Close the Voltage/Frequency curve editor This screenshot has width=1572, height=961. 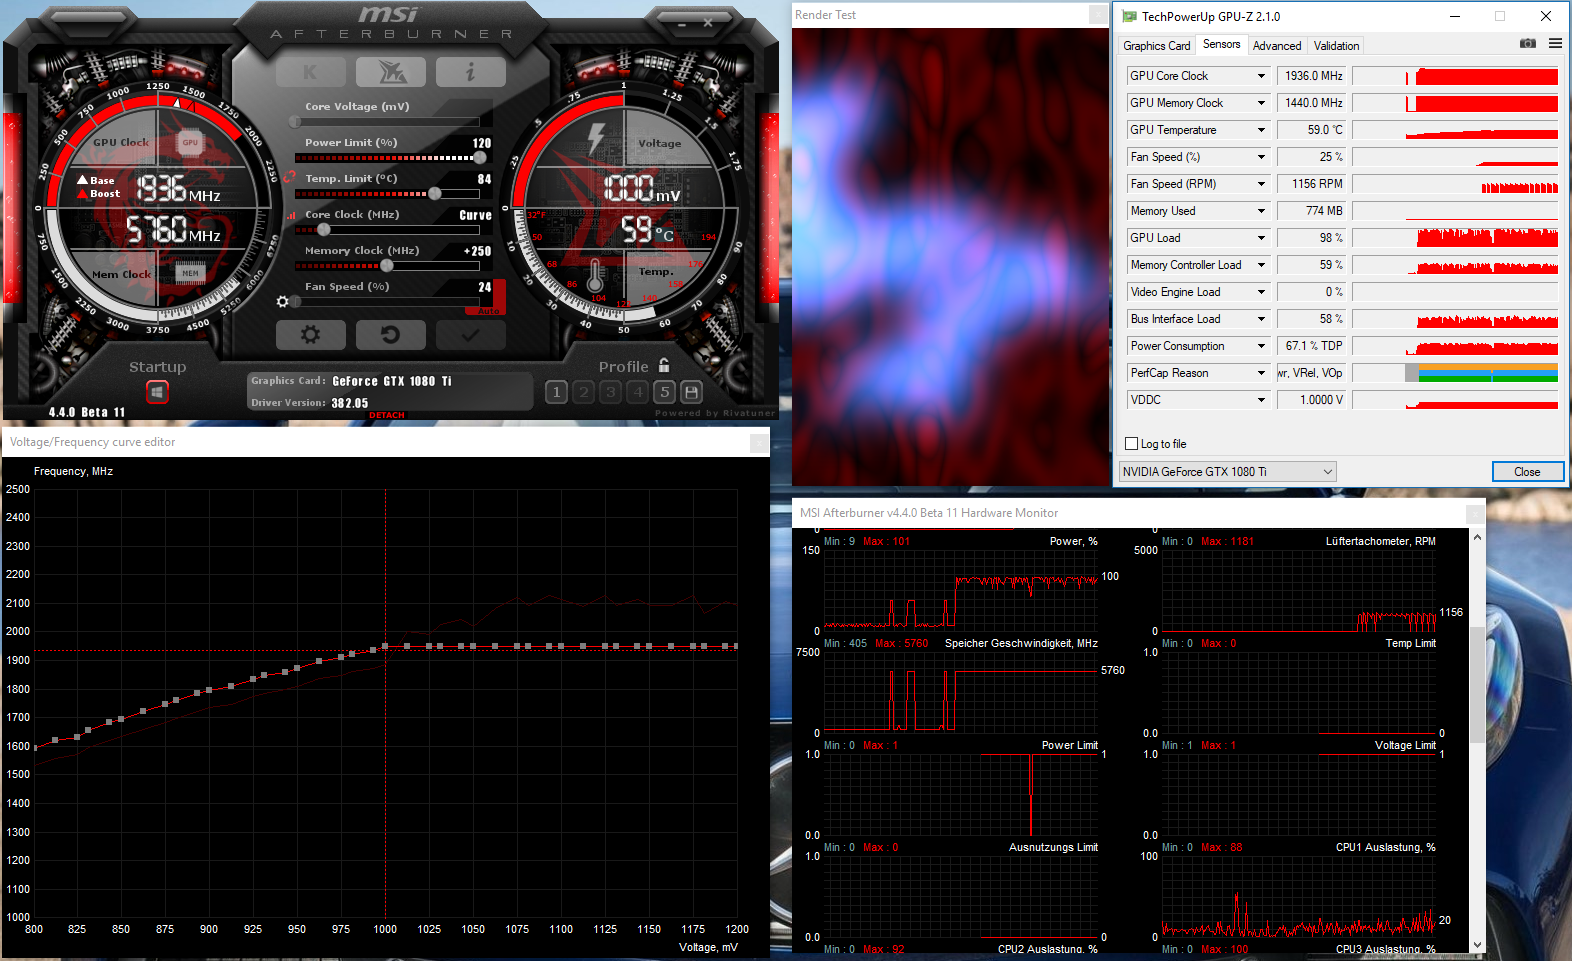(759, 442)
